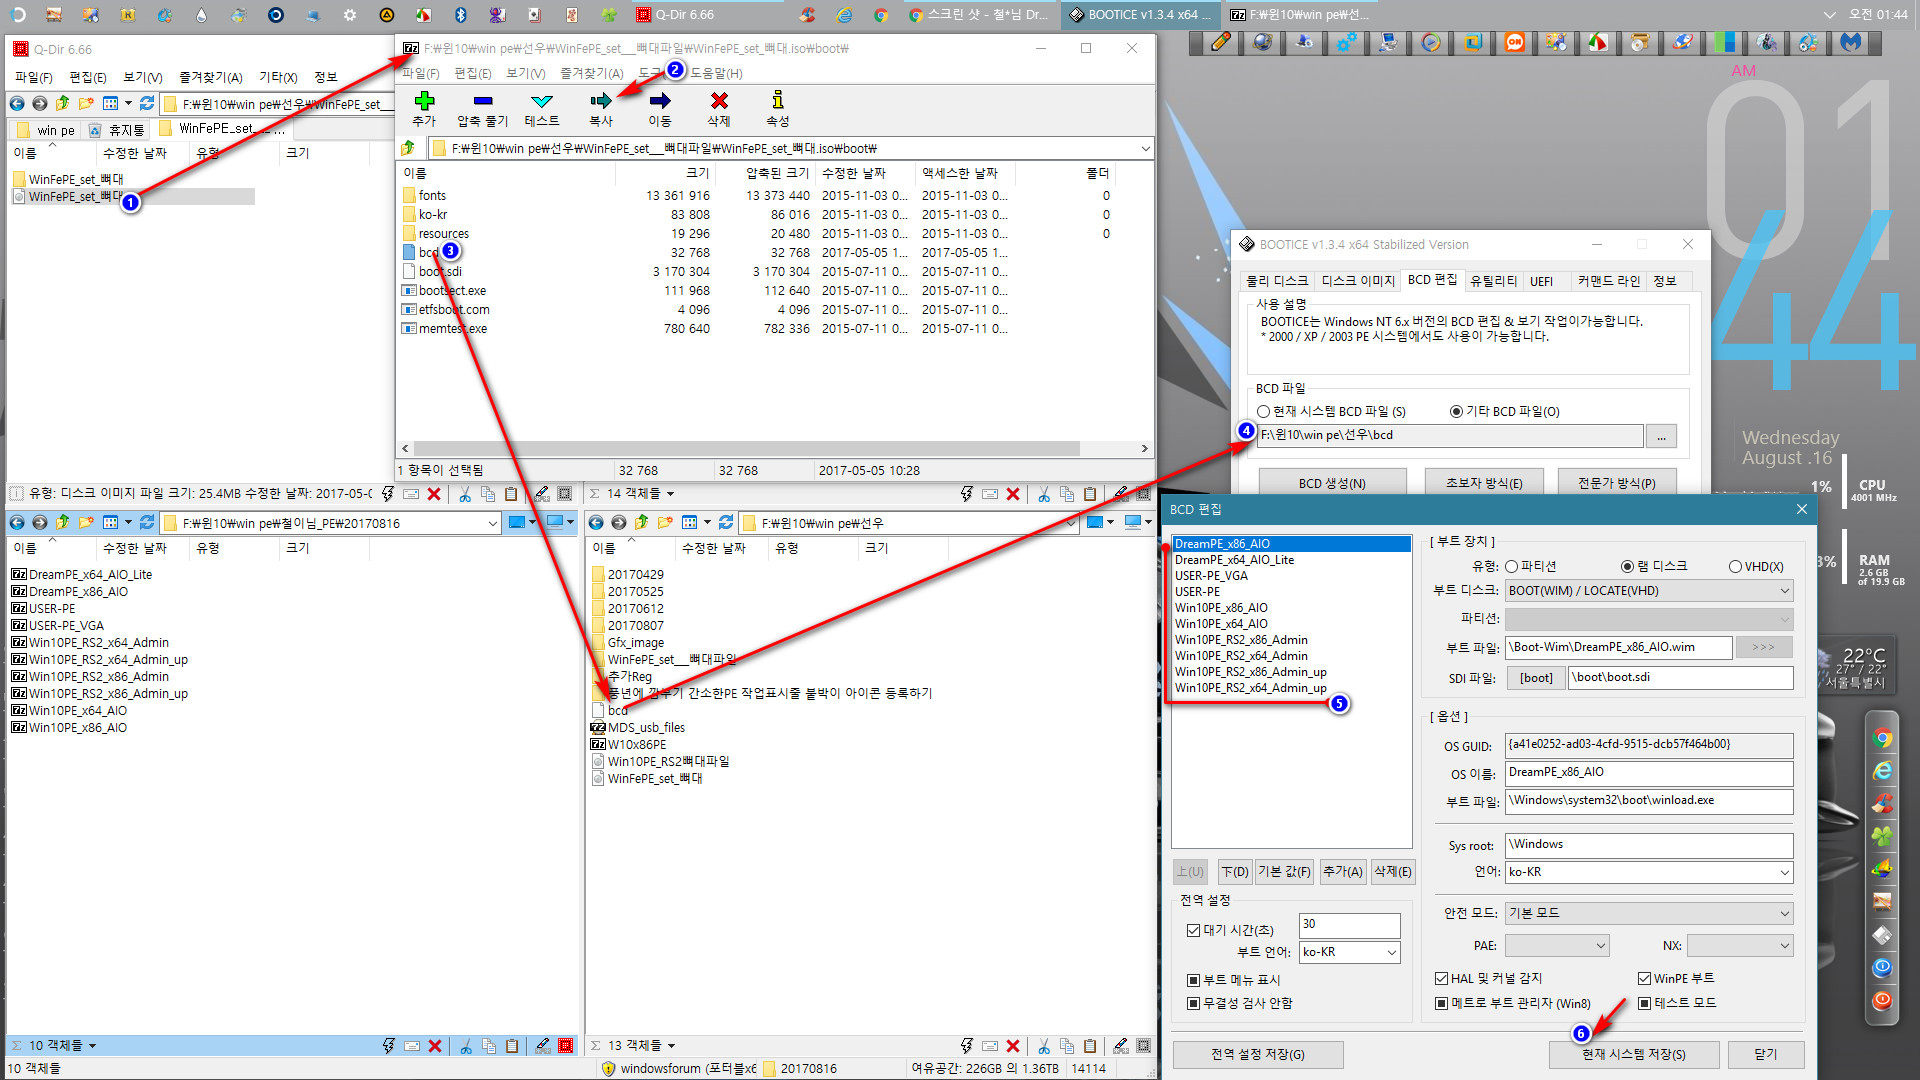Open 즐겨찾기(A) menu in Q-Dir
The height and width of the screenshot is (1080, 1920).
210,77
